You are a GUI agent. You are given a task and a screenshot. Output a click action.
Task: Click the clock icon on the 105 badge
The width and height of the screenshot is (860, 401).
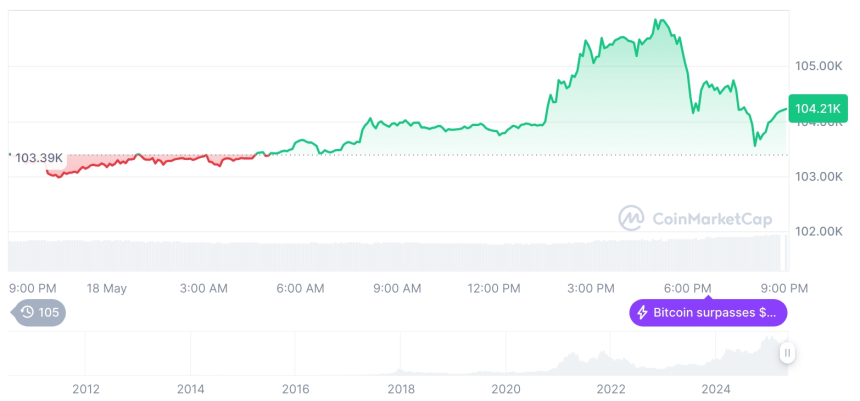tap(27, 312)
